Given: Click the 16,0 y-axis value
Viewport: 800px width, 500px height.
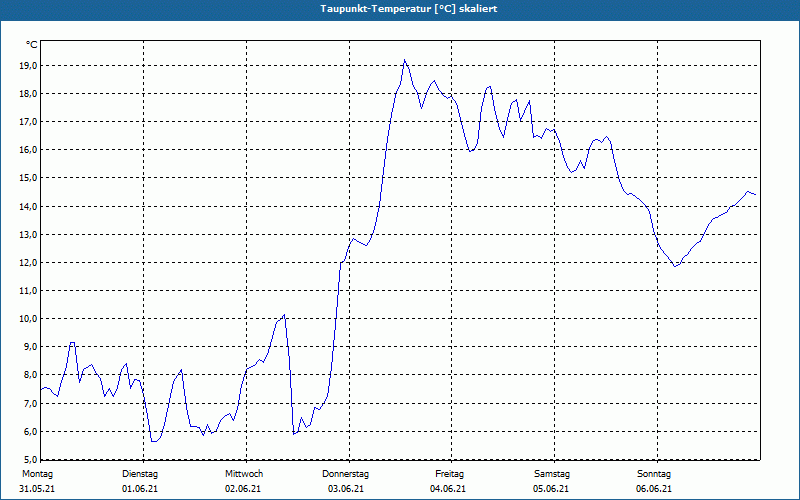Looking at the screenshot, I should tap(28, 150).
